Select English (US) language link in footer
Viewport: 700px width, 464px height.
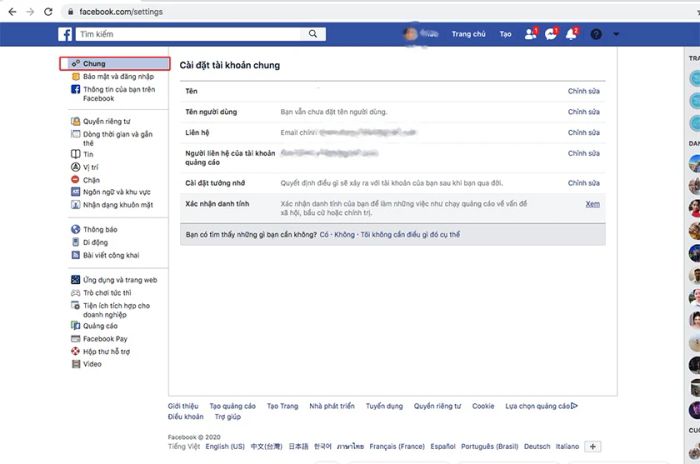pyautogui.click(x=226, y=446)
